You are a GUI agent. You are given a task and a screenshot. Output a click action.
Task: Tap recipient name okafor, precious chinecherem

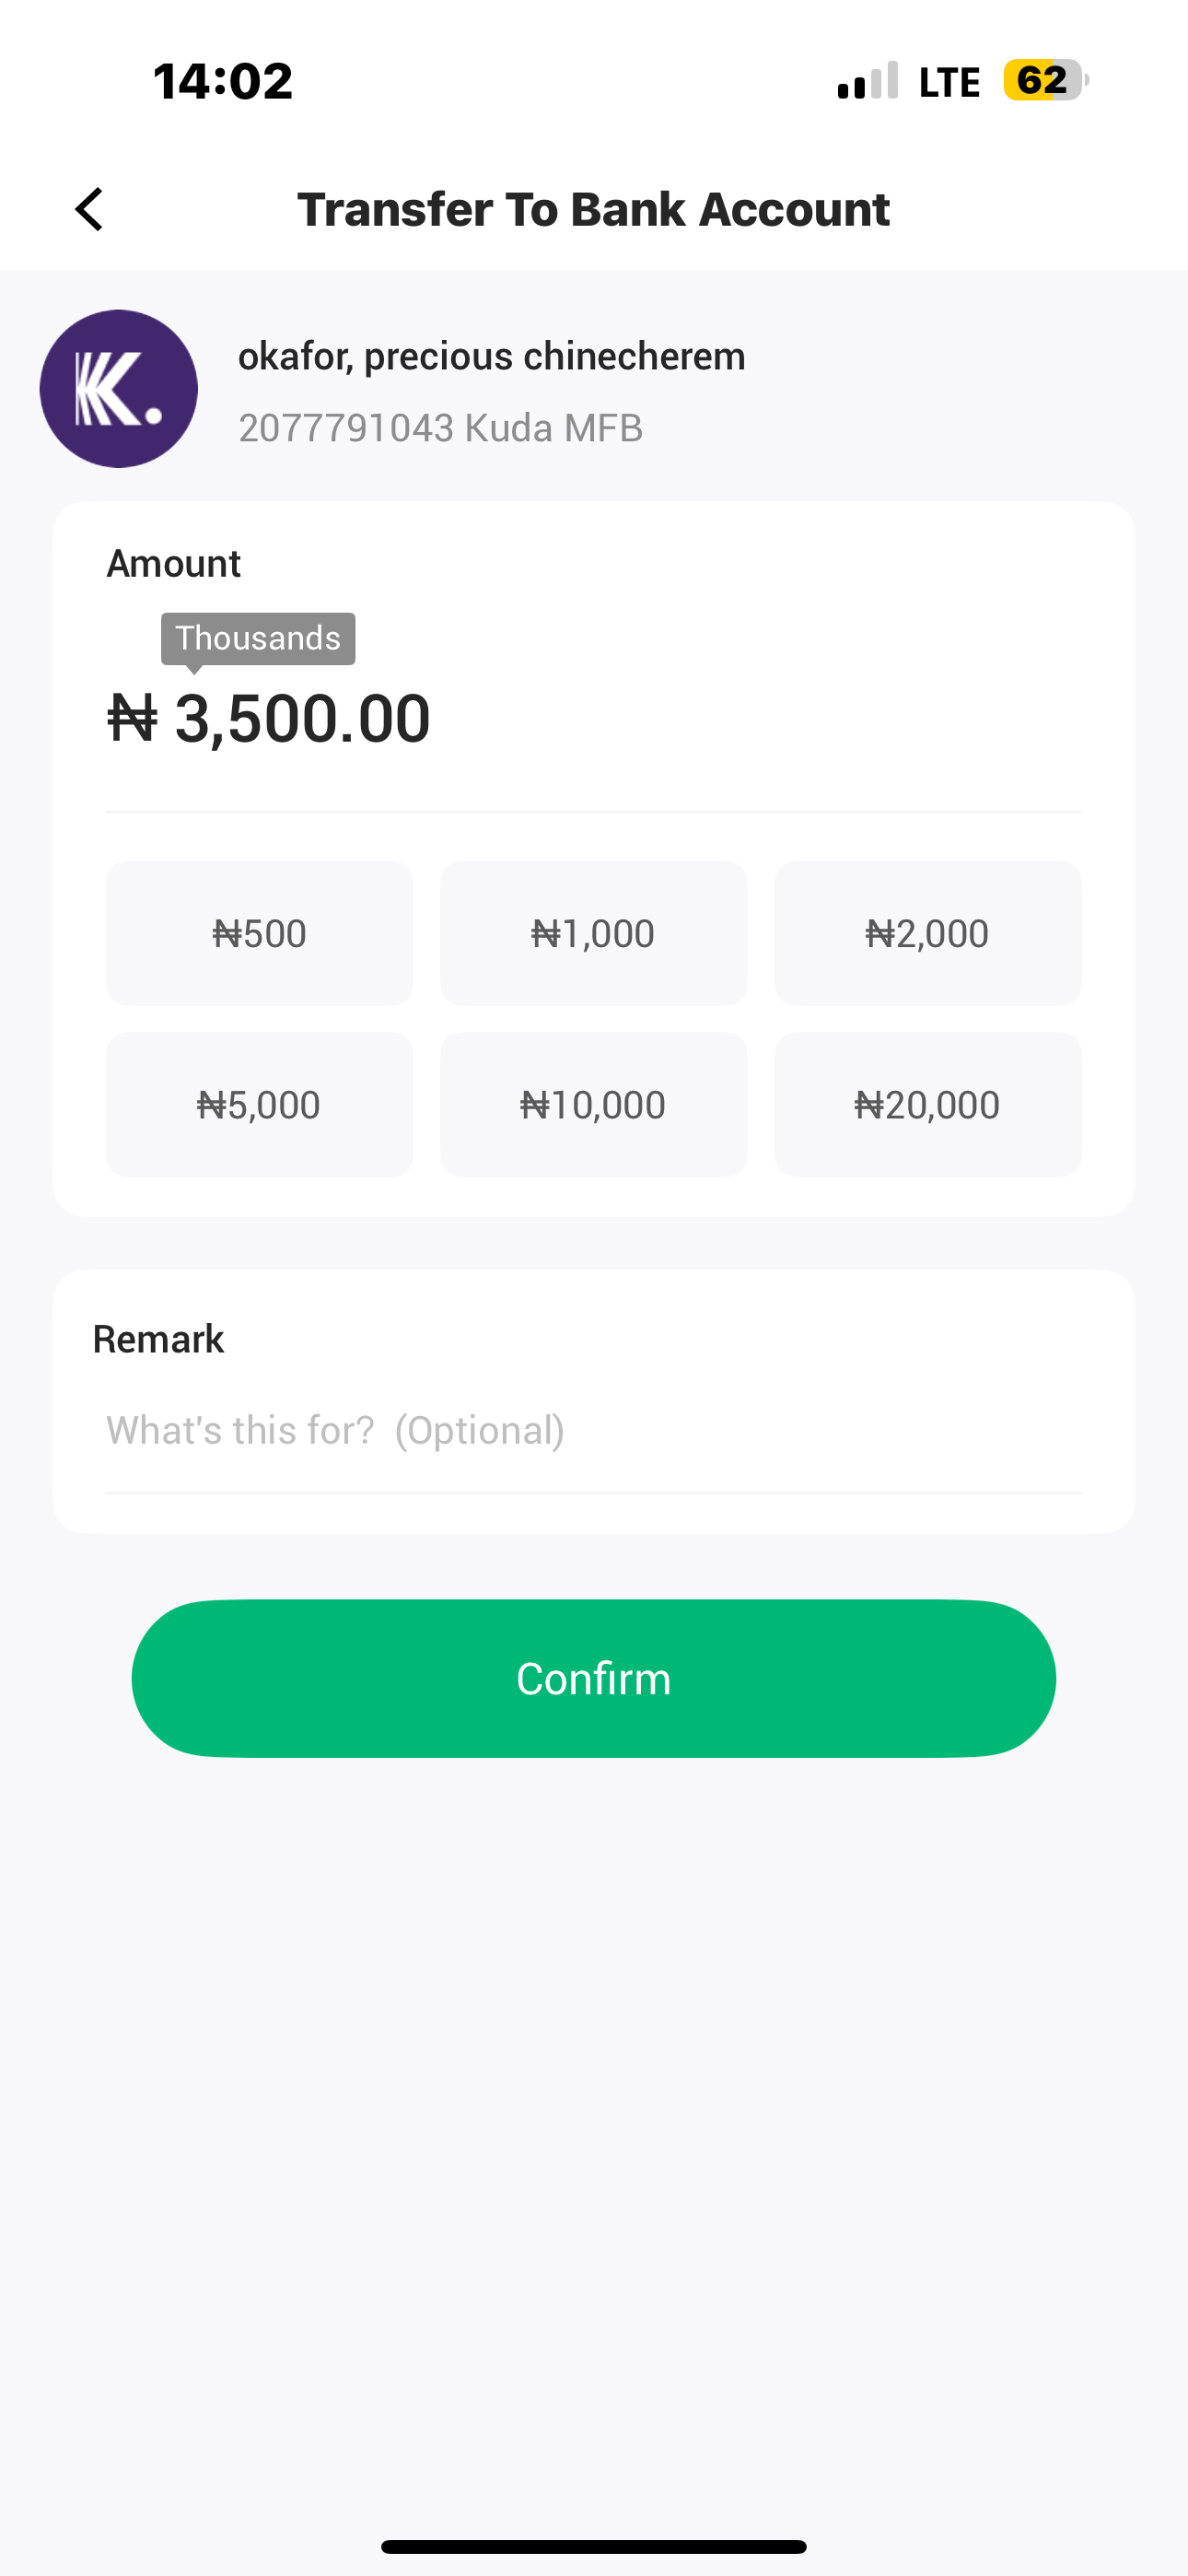point(491,356)
